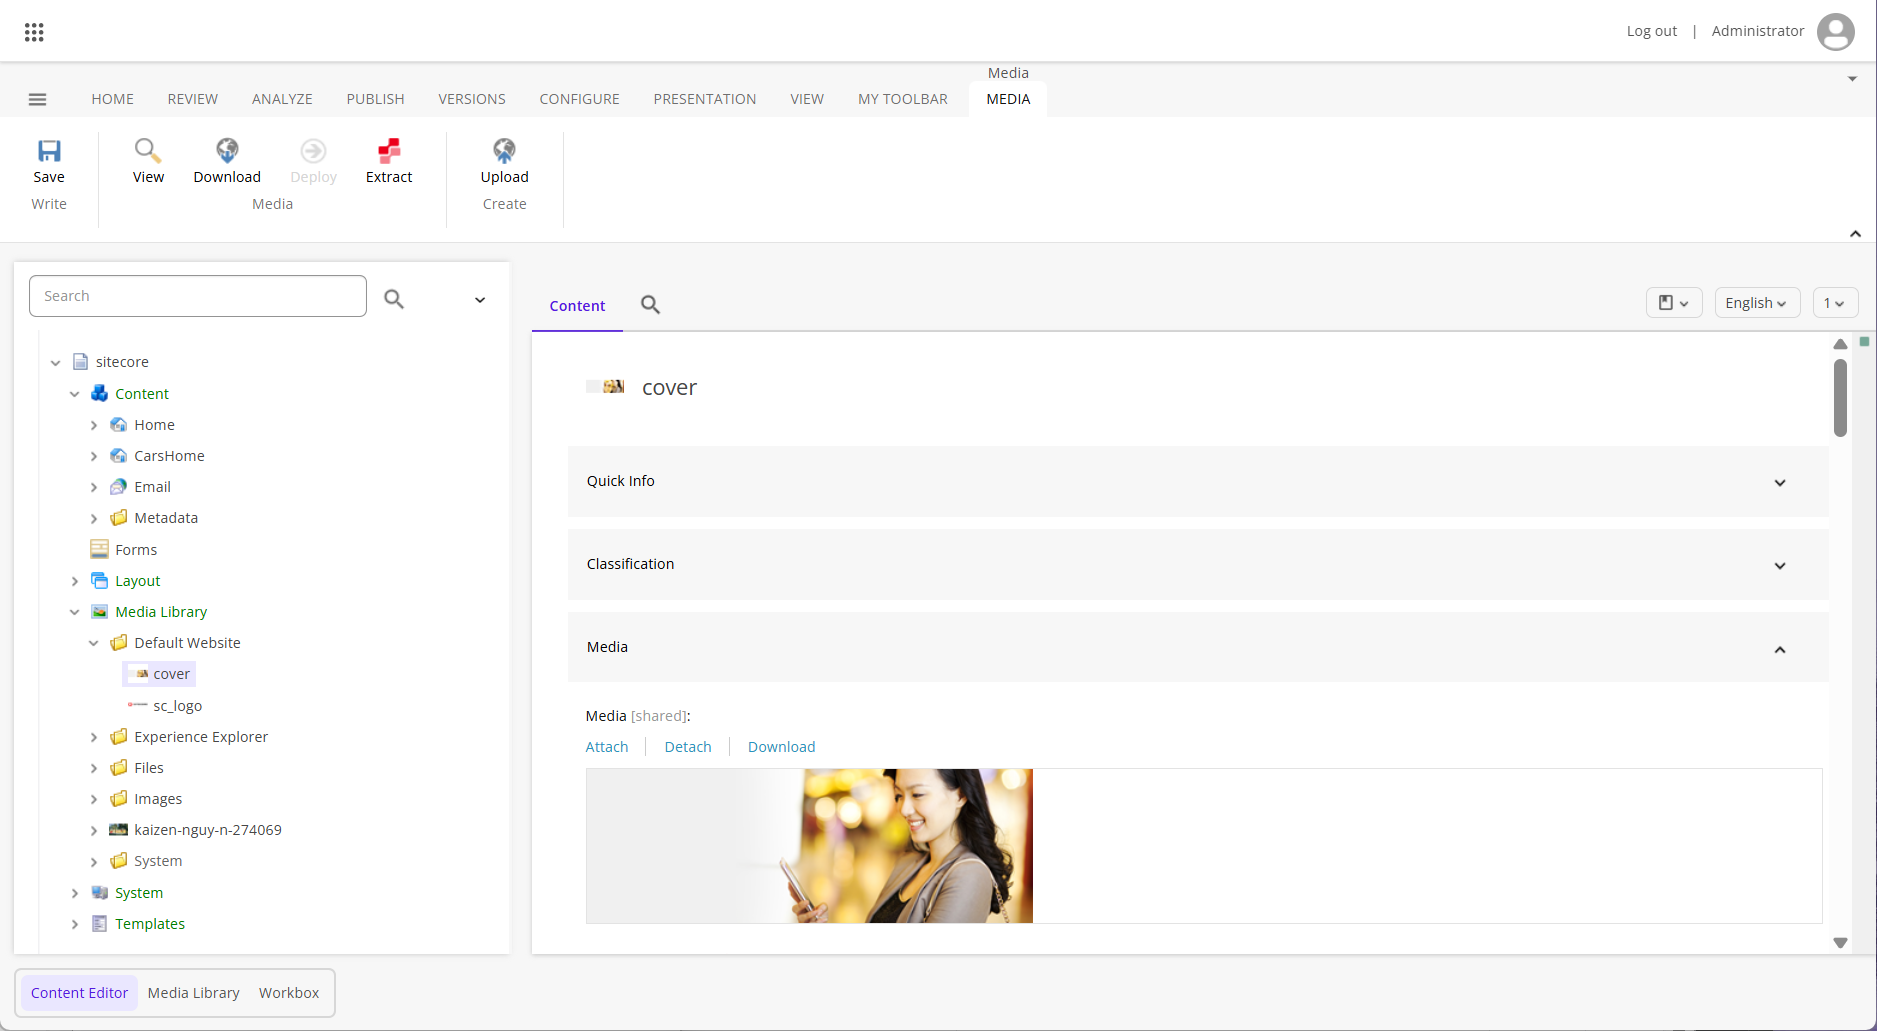Click the kaizen-nguy-n-274069 image icon
Screen dimensions: 1877x1031
119,830
